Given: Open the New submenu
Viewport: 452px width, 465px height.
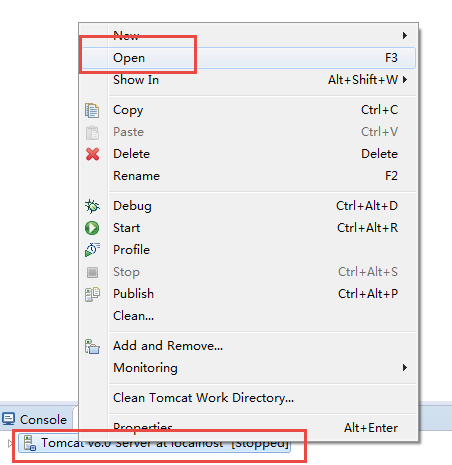Looking at the screenshot, I should tap(248, 35).
